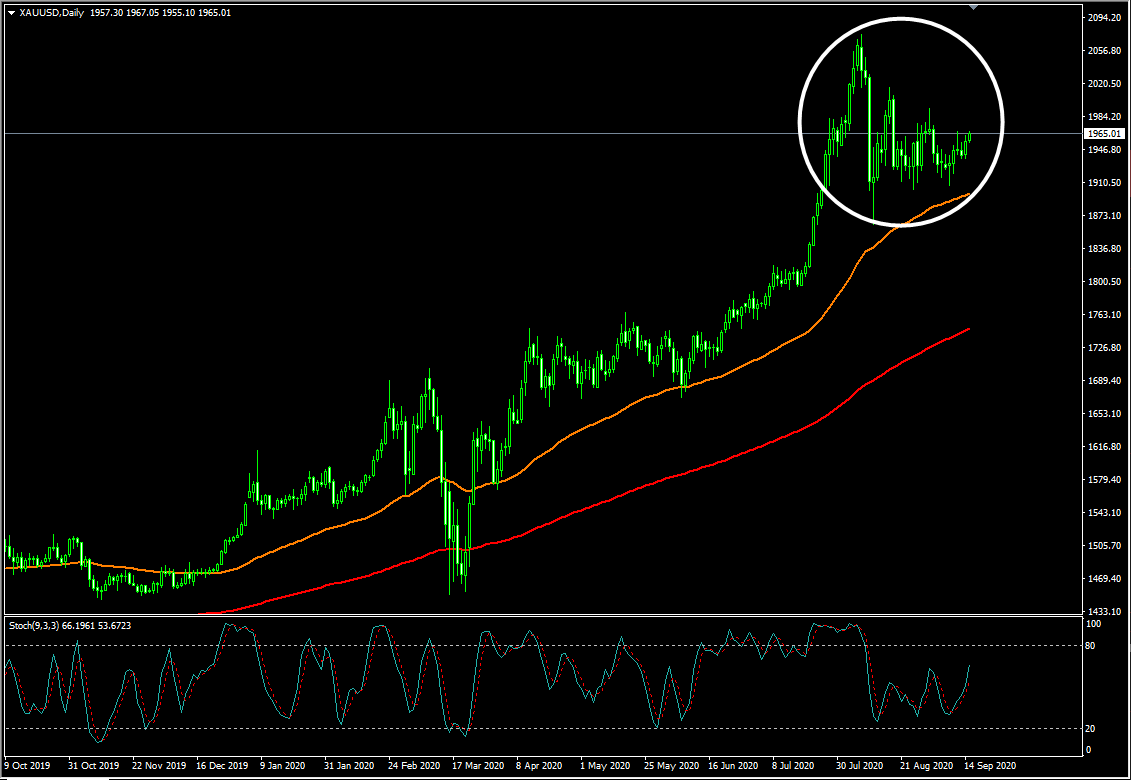Click the 1 May 2020 date label
This screenshot has height=780, width=1131.
[604, 765]
